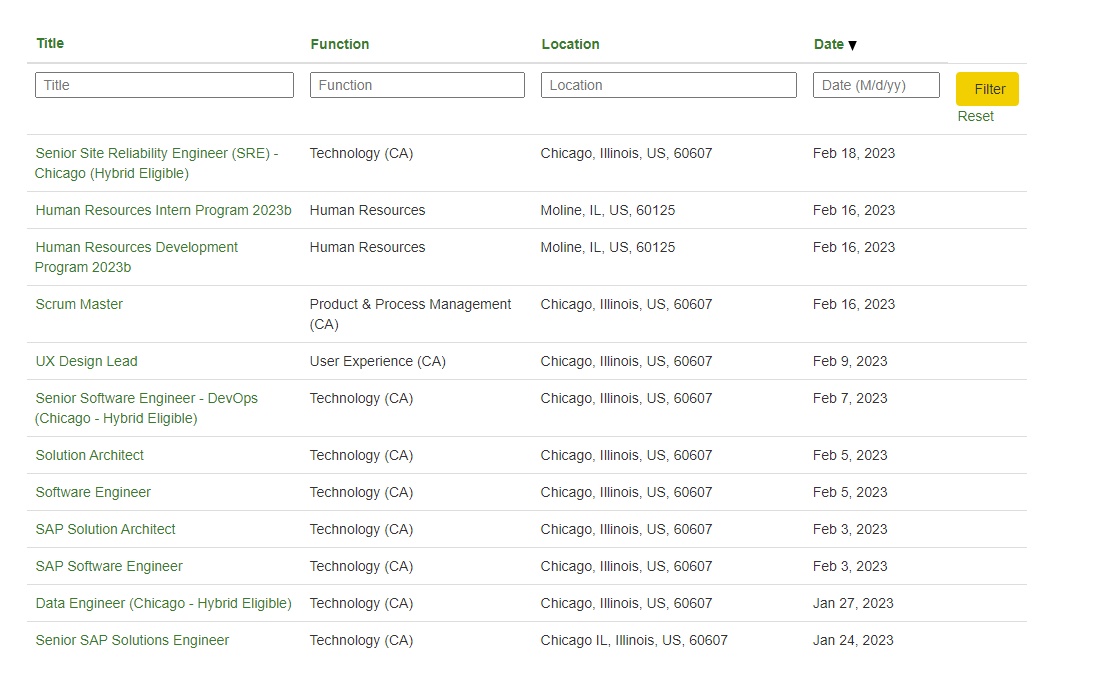Click the yellow Filter button
The width and height of the screenshot is (1093, 673).
(987, 89)
